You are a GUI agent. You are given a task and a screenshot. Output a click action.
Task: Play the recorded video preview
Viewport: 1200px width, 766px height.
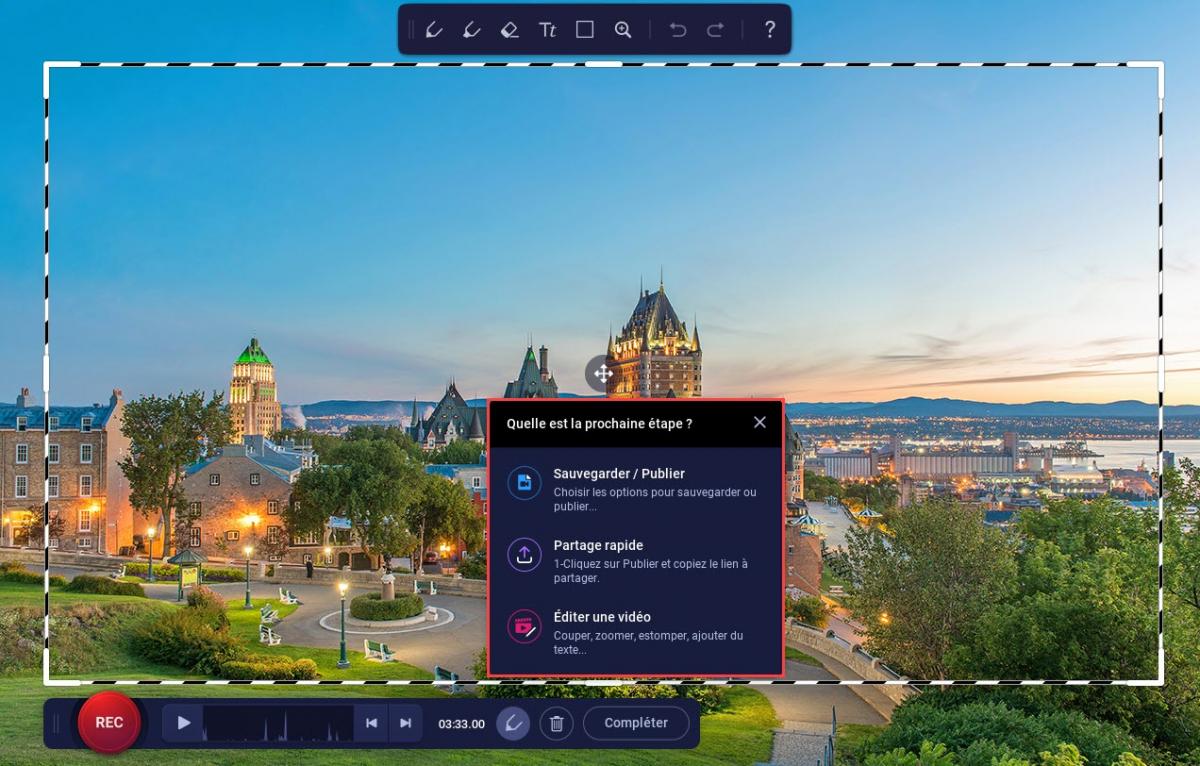point(183,723)
